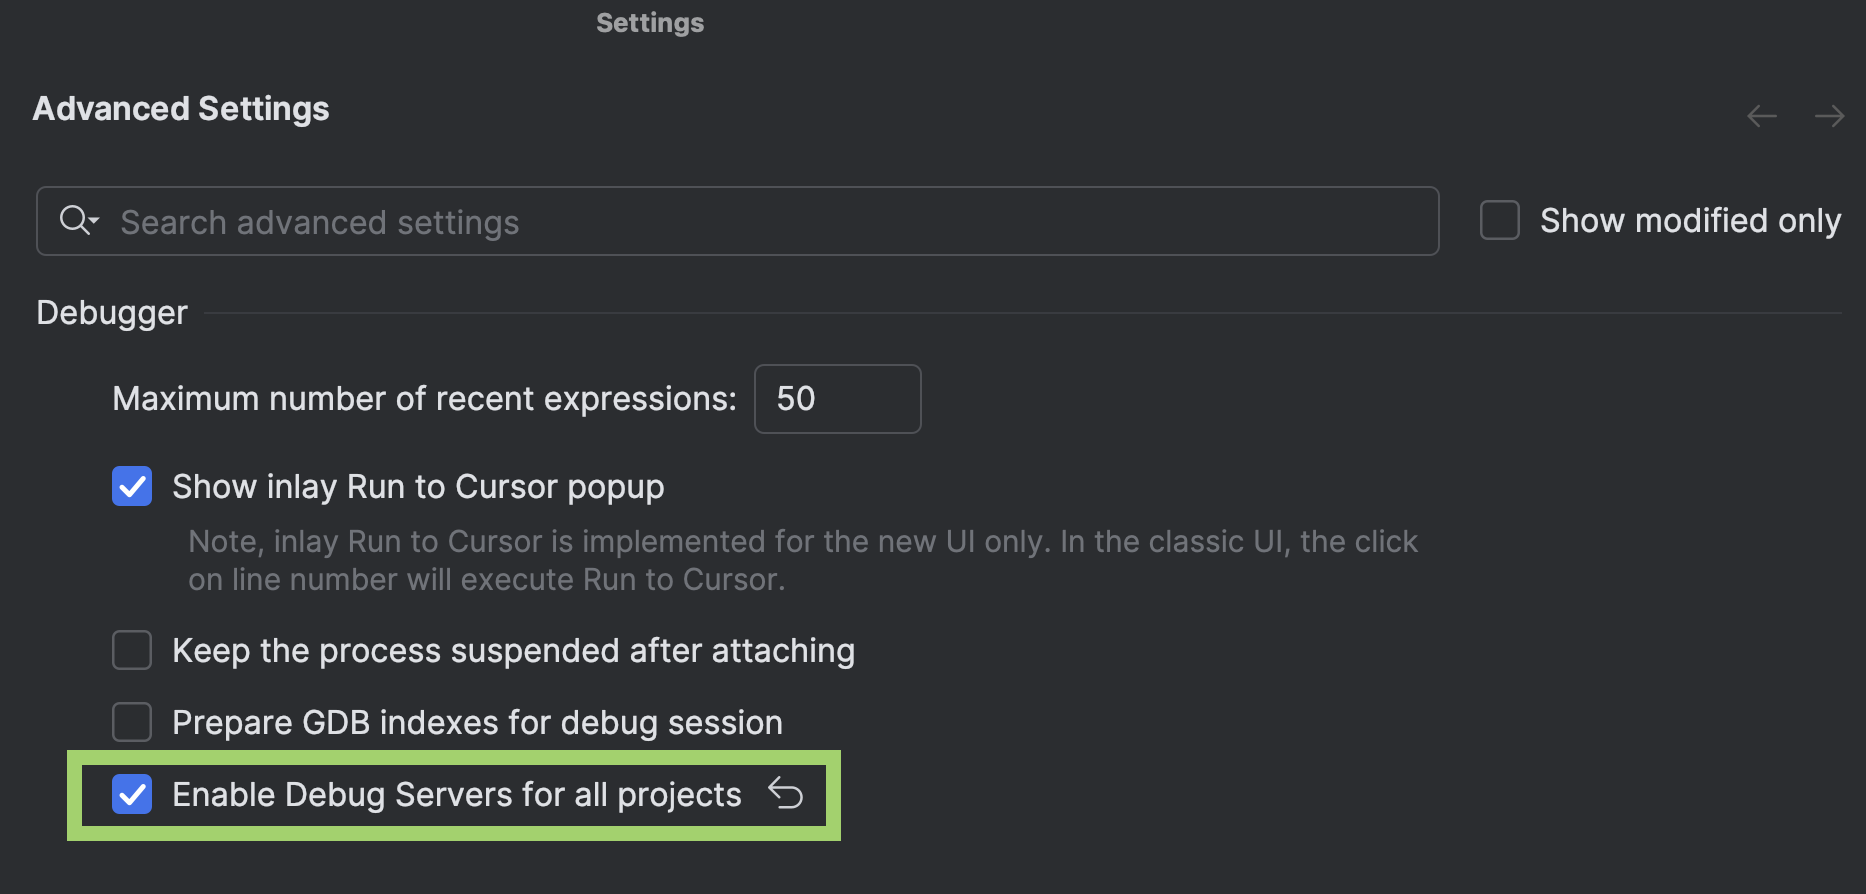
Task: Click the Show inlay Run to Cursor label
Action: 418,486
